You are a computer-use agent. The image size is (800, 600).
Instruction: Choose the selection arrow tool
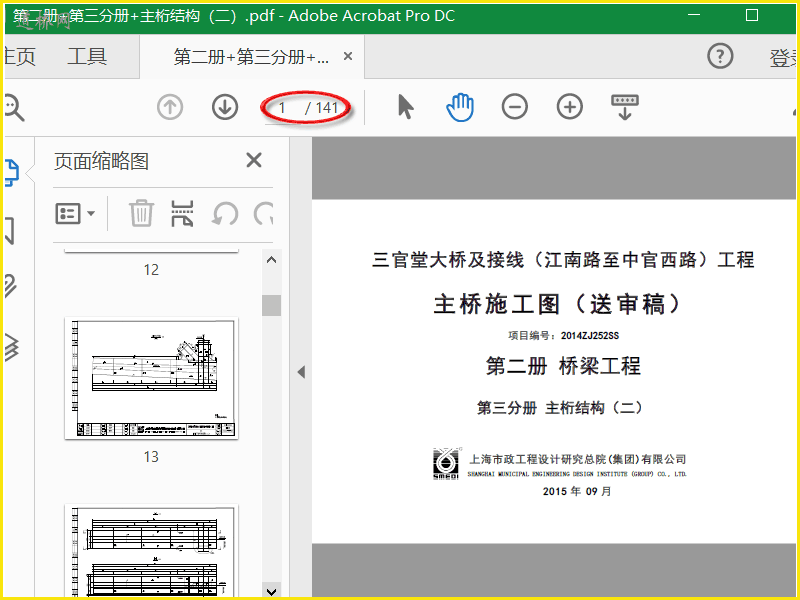(406, 107)
